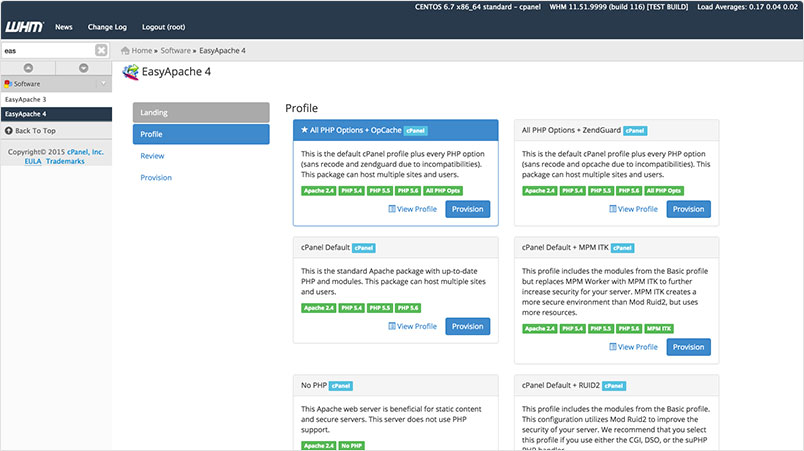Click the 'All PHP Opts' tag on OpCache card
This screenshot has height=451, width=804.
pos(443,191)
